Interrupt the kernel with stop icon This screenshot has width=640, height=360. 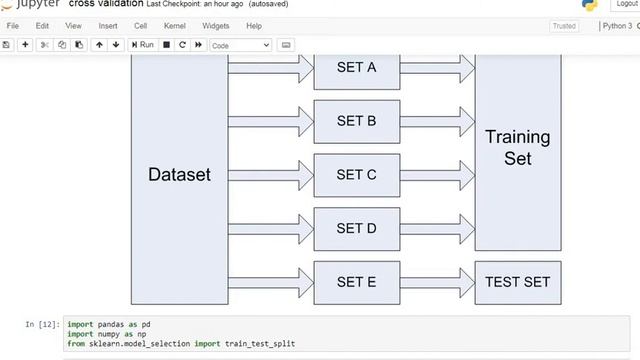pyautogui.click(x=167, y=45)
